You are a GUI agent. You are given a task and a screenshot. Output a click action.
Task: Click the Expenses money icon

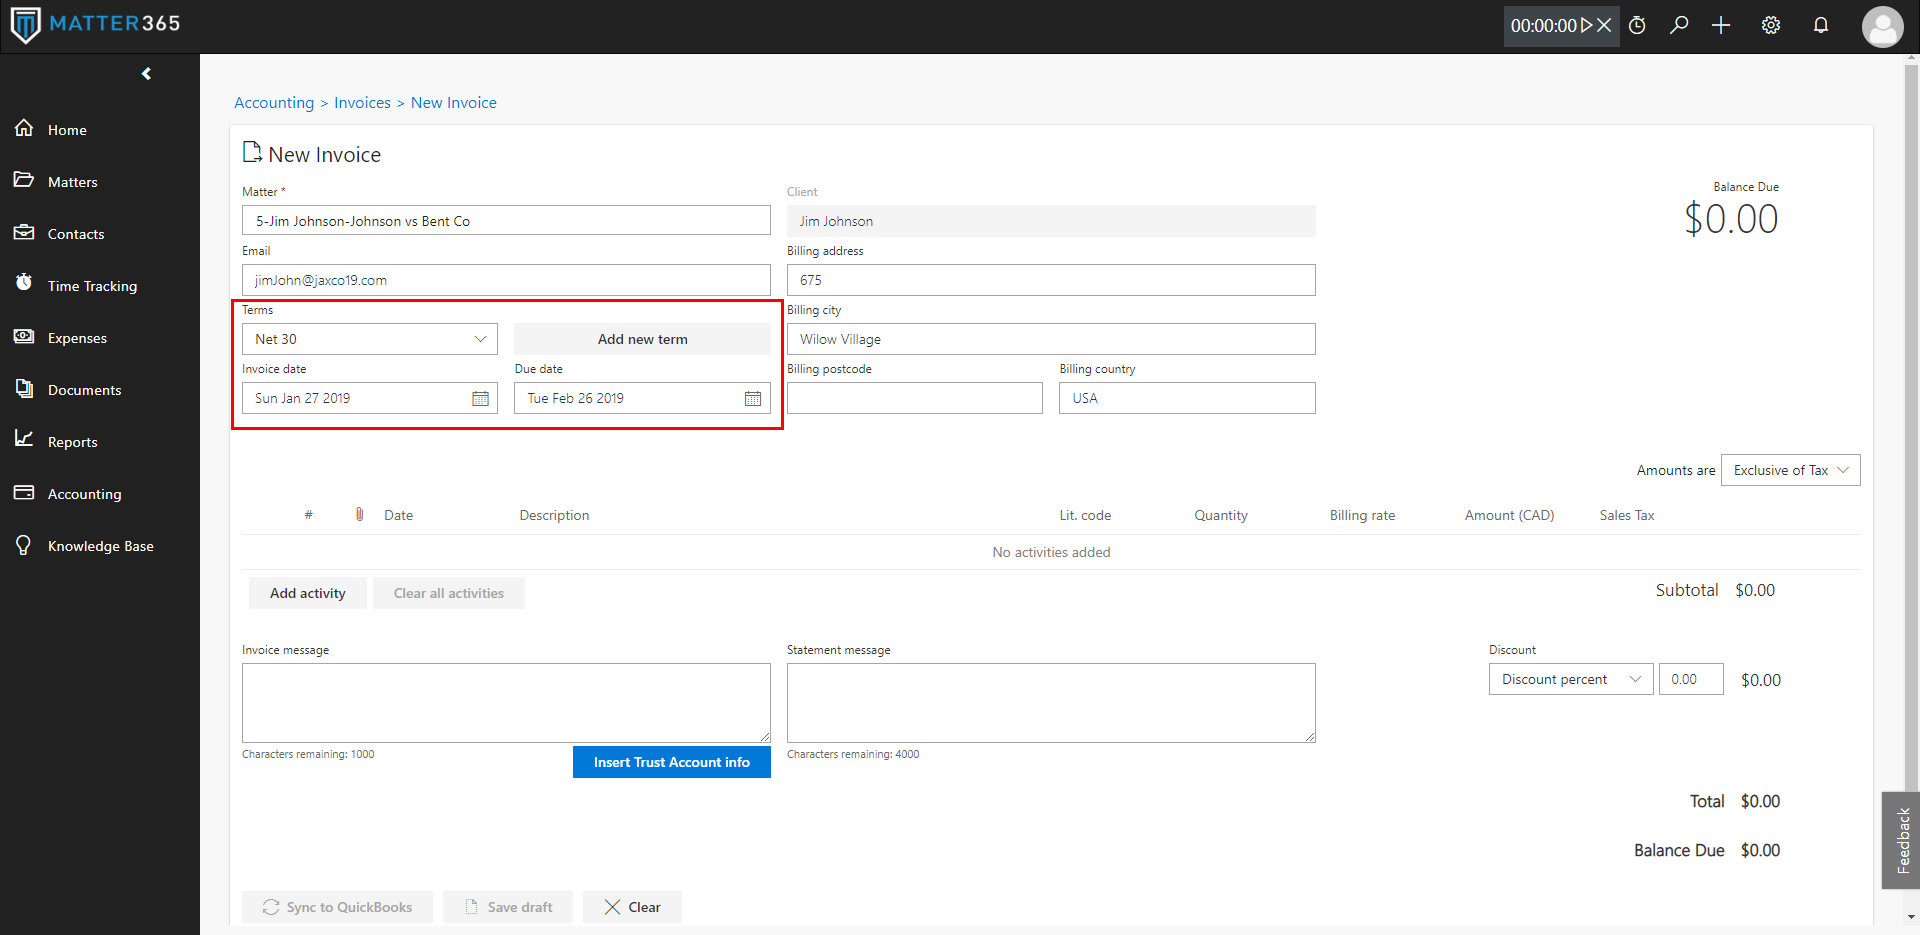pyautogui.click(x=24, y=337)
